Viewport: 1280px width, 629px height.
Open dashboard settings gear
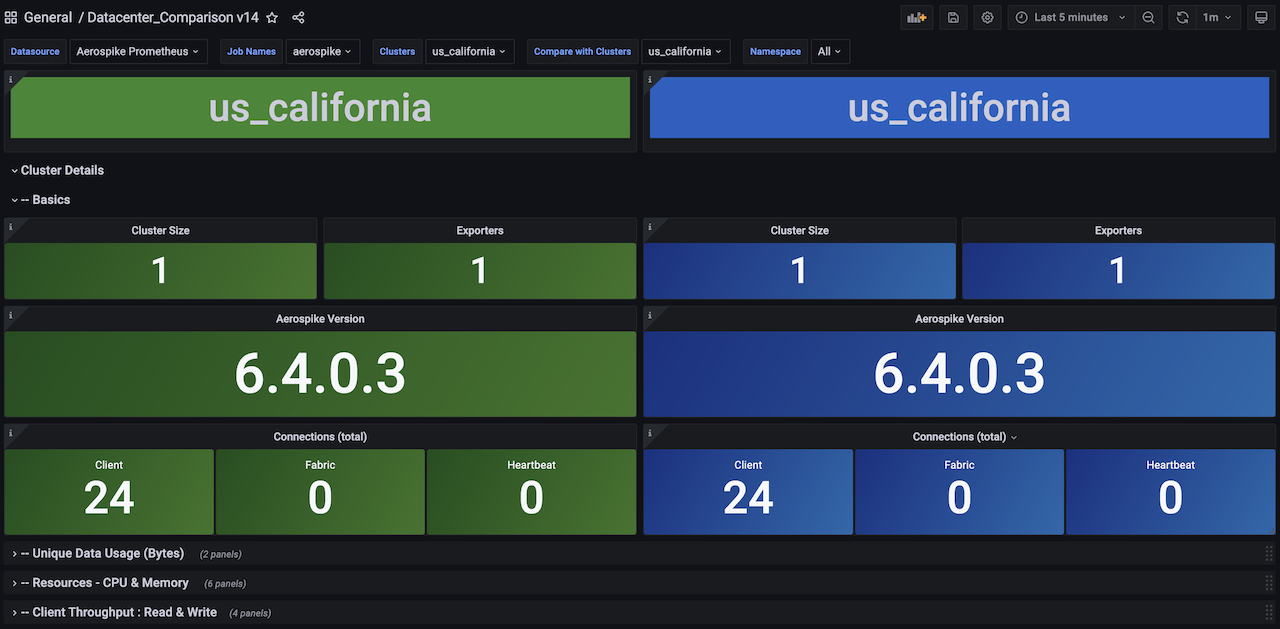point(988,18)
